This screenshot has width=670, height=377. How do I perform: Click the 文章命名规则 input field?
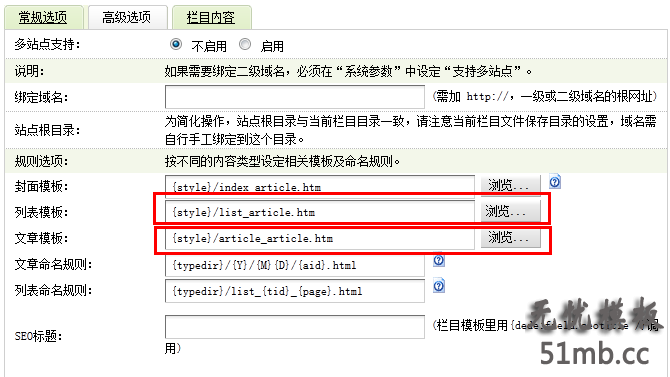pos(295,265)
